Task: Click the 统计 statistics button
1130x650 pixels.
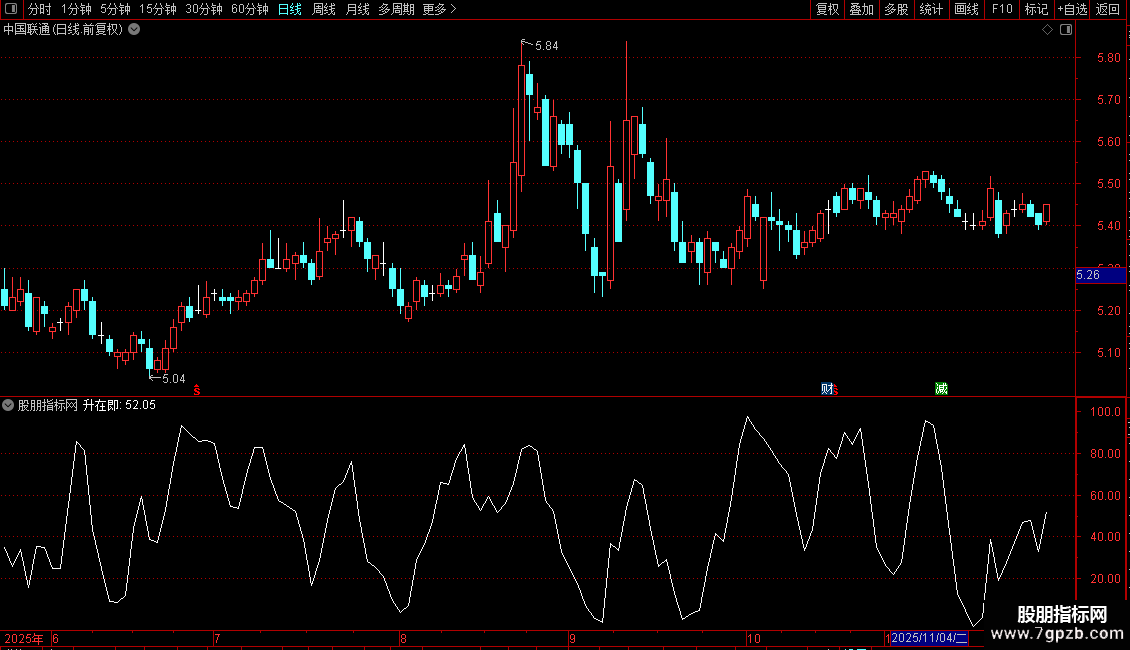Action: (931, 9)
